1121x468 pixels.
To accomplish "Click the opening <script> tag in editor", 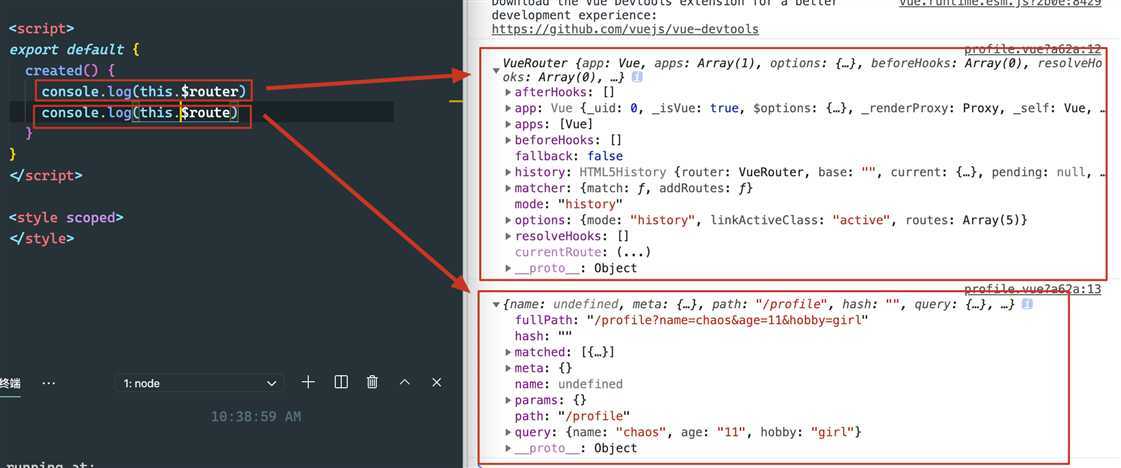I will pos(41,29).
